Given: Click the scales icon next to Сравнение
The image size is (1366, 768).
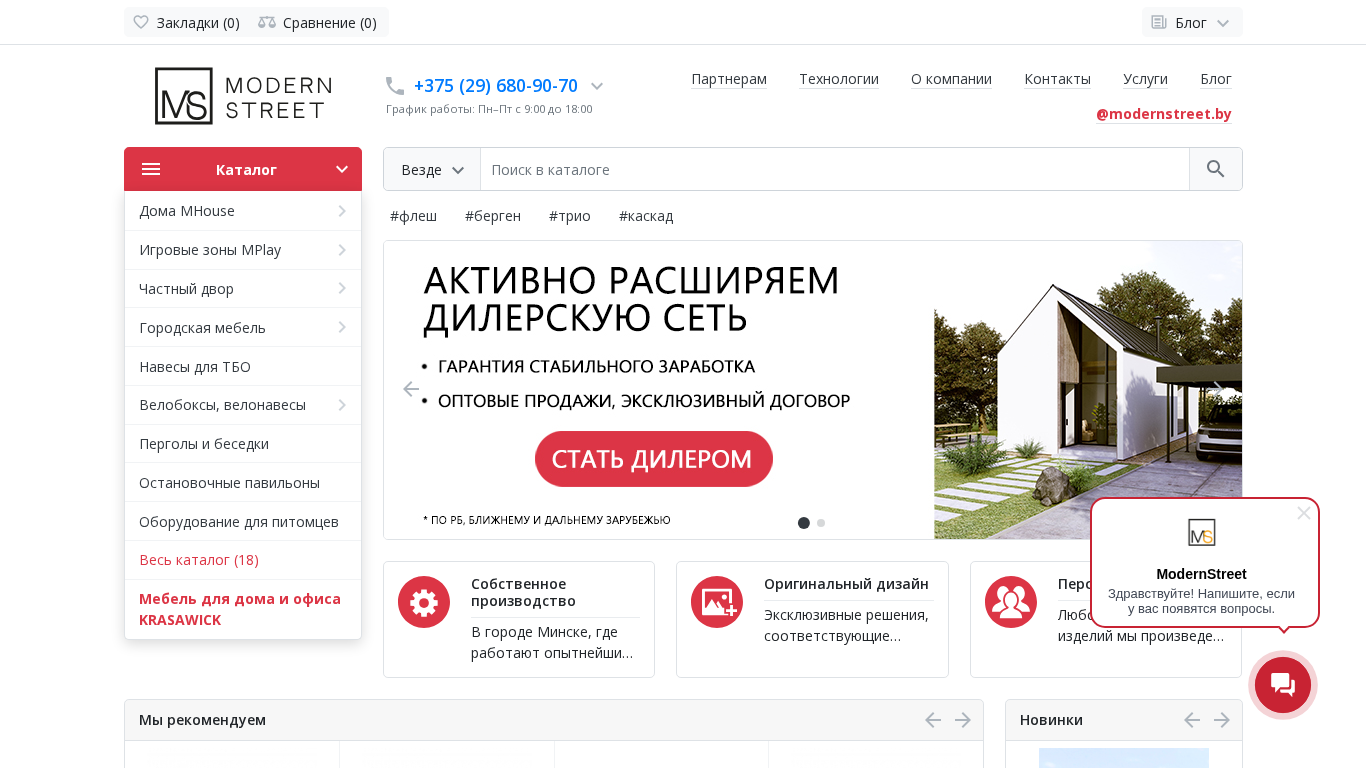Looking at the screenshot, I should pos(267,22).
